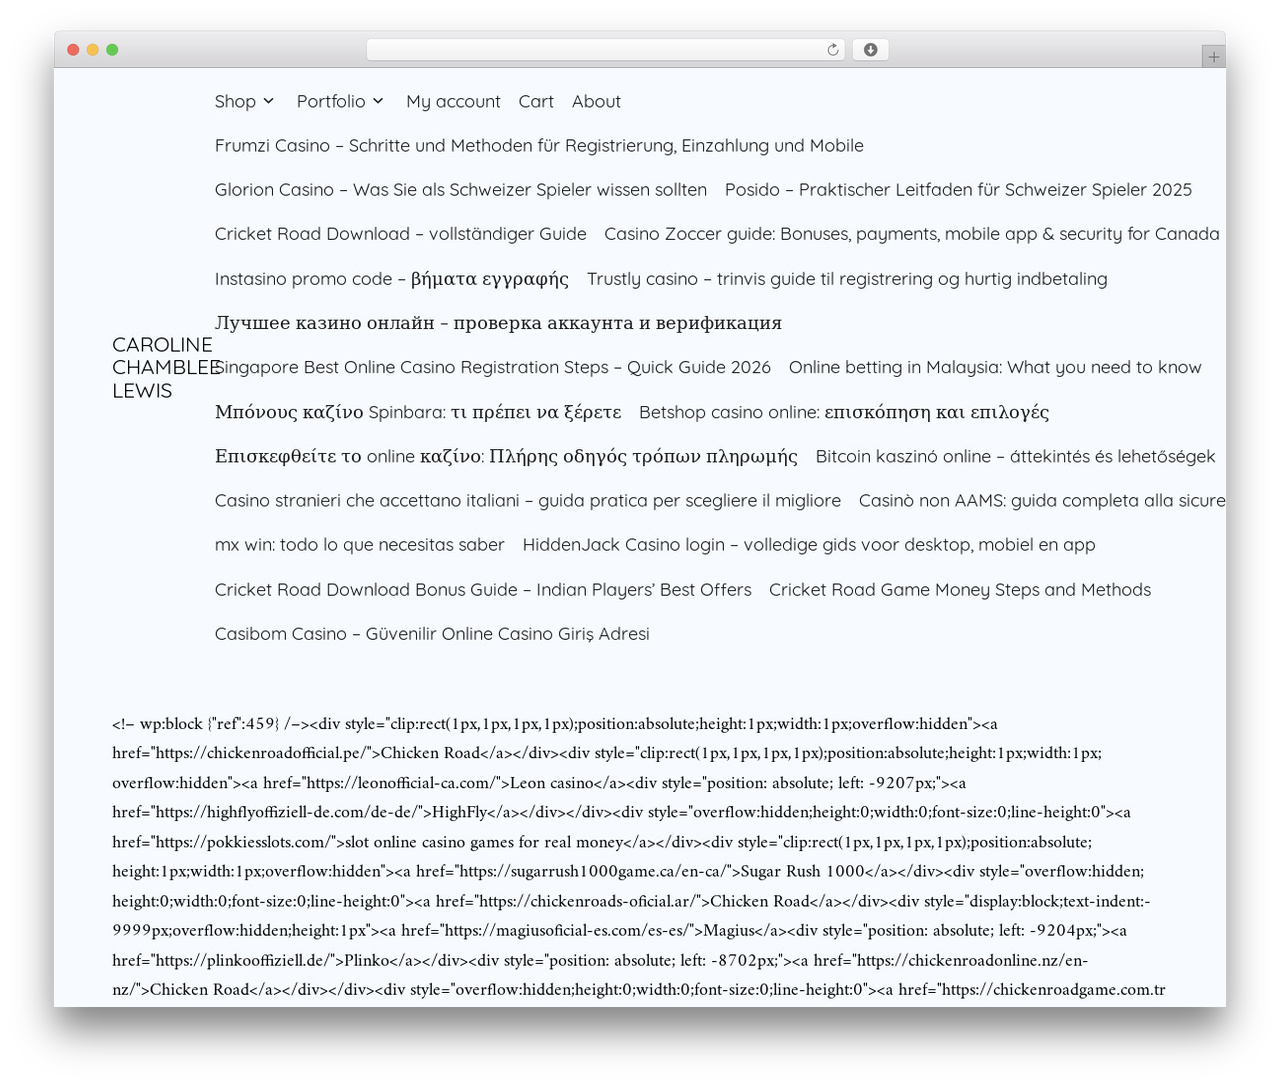The height and width of the screenshot is (1084, 1280).
Task: Open Online betting in Malaysia link
Action: click(995, 368)
